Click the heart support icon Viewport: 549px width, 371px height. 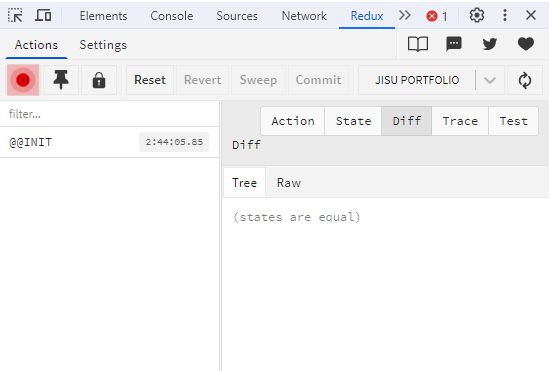pos(526,44)
